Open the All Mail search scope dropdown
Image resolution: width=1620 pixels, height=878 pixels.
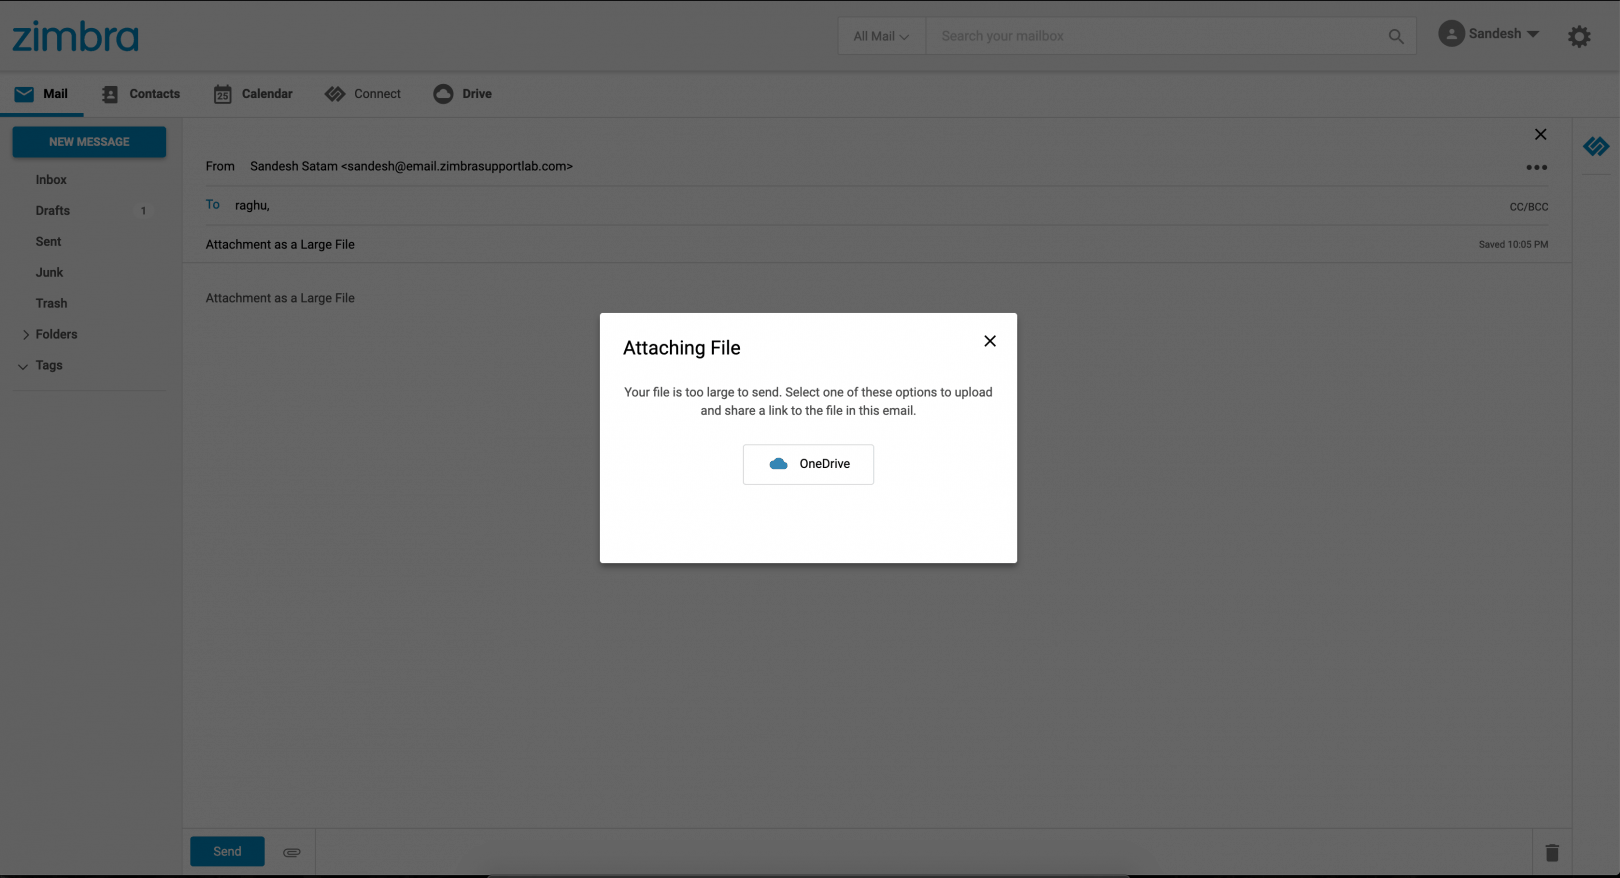[881, 36]
